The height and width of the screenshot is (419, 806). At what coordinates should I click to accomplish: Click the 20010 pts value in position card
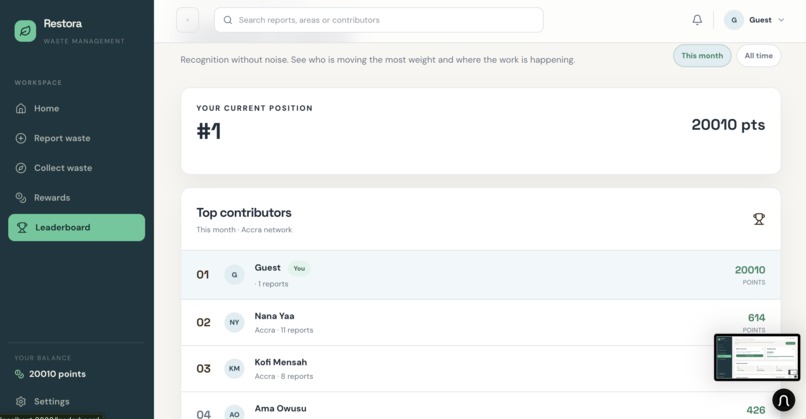[x=728, y=125]
